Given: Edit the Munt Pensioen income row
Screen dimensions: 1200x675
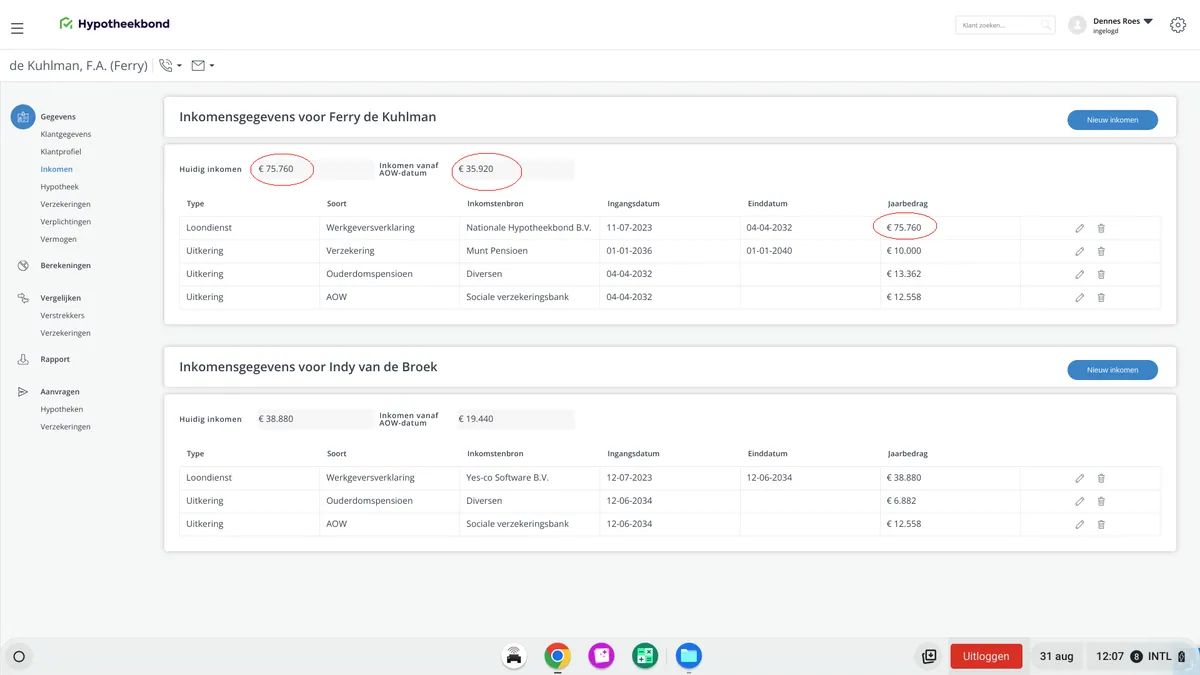Looking at the screenshot, I should coord(1080,251).
